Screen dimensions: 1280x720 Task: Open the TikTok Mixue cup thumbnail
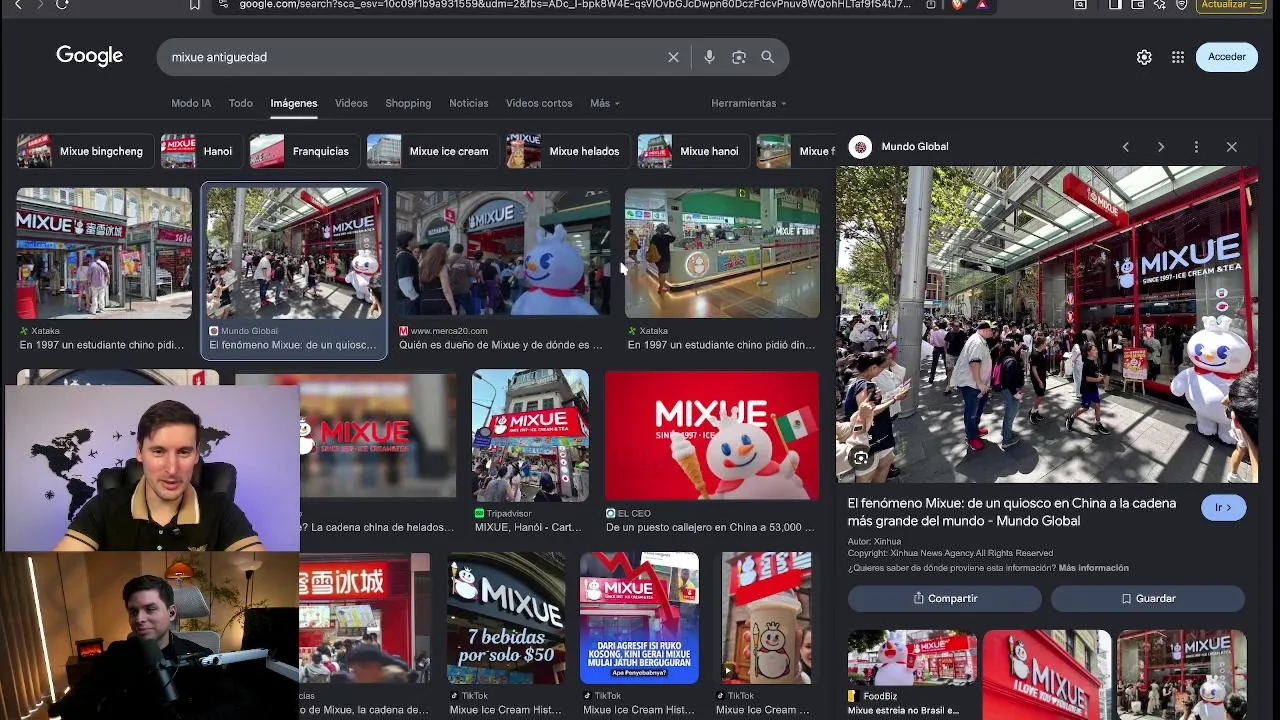(x=767, y=618)
